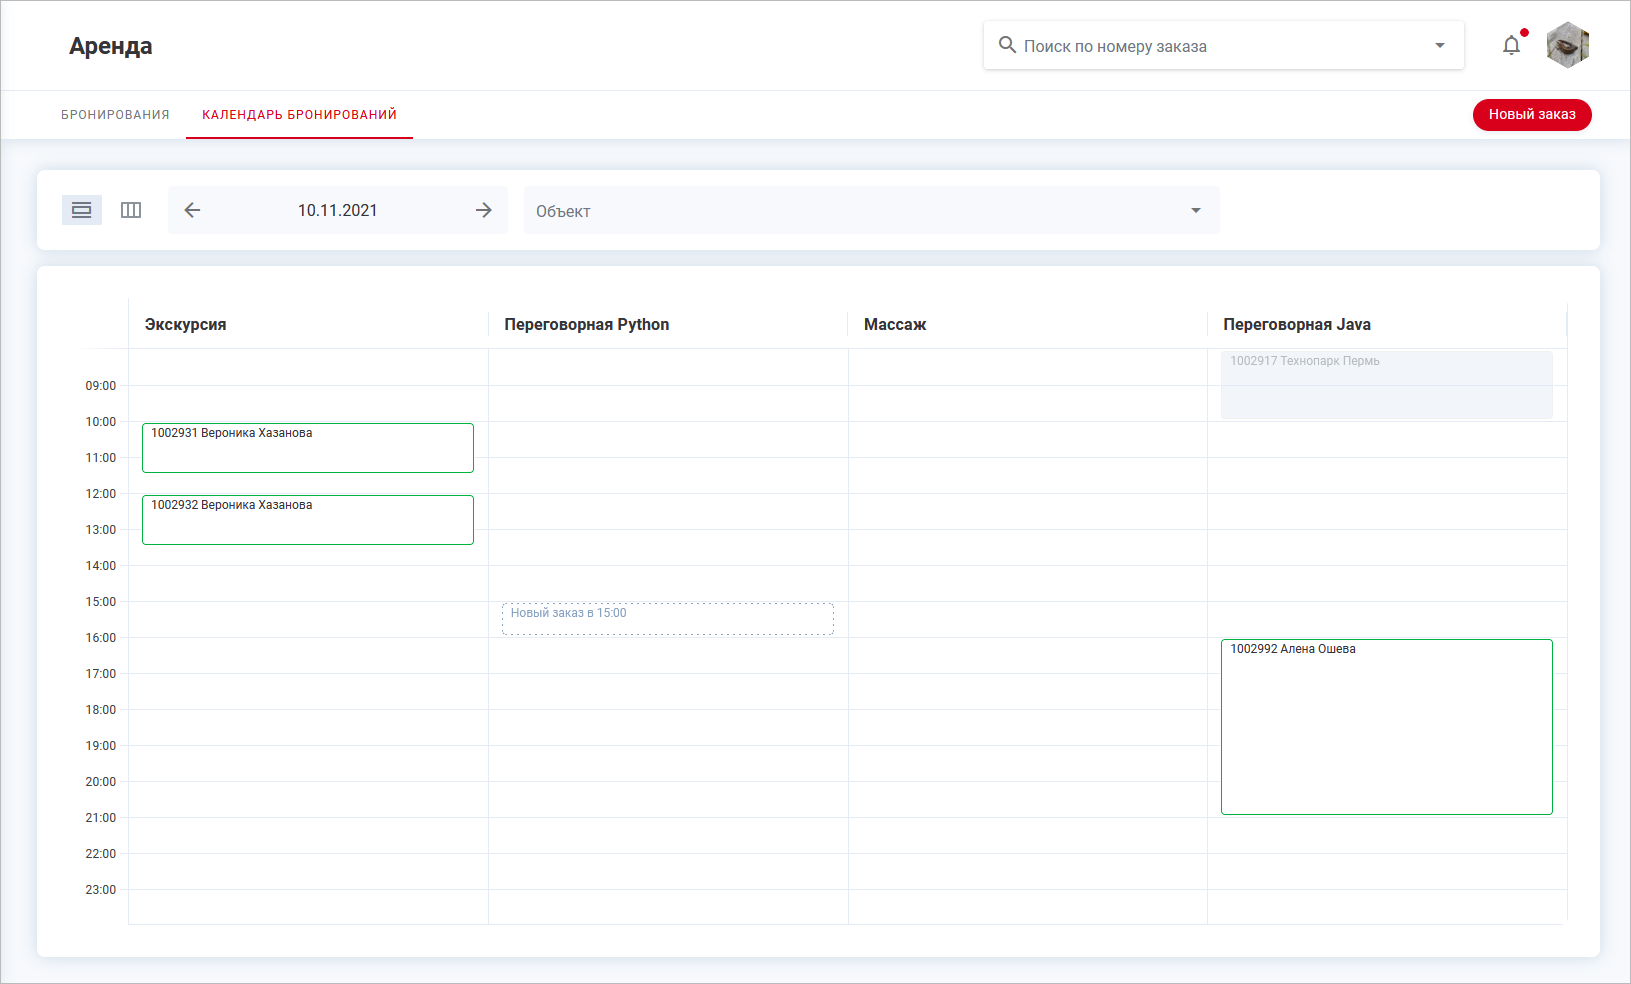Open user profile avatar
This screenshot has height=984, width=1631.
coord(1567,46)
